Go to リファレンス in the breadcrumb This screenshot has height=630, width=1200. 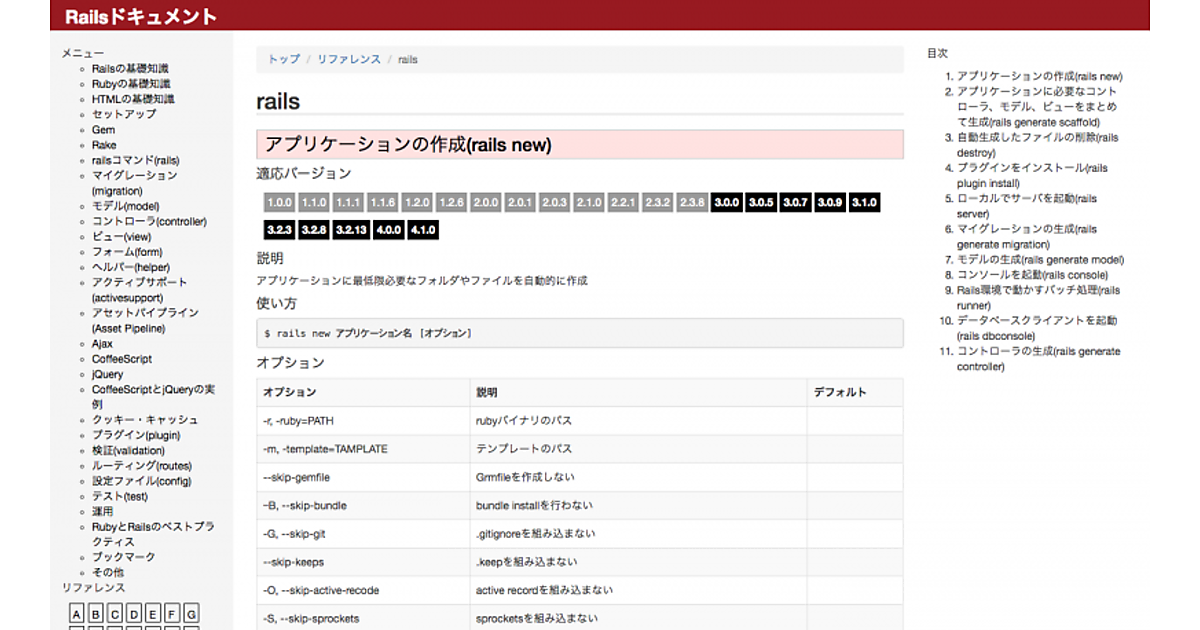click(349, 60)
